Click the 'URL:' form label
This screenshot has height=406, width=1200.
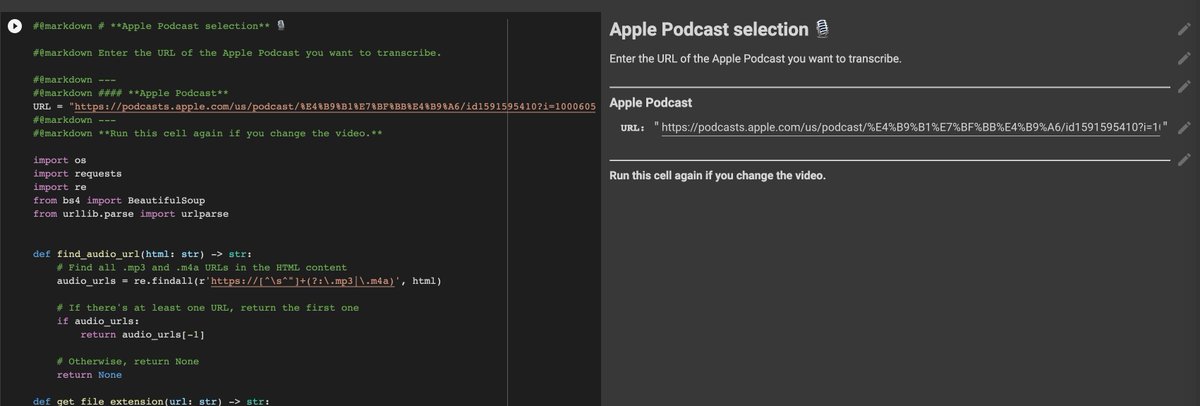coord(632,128)
